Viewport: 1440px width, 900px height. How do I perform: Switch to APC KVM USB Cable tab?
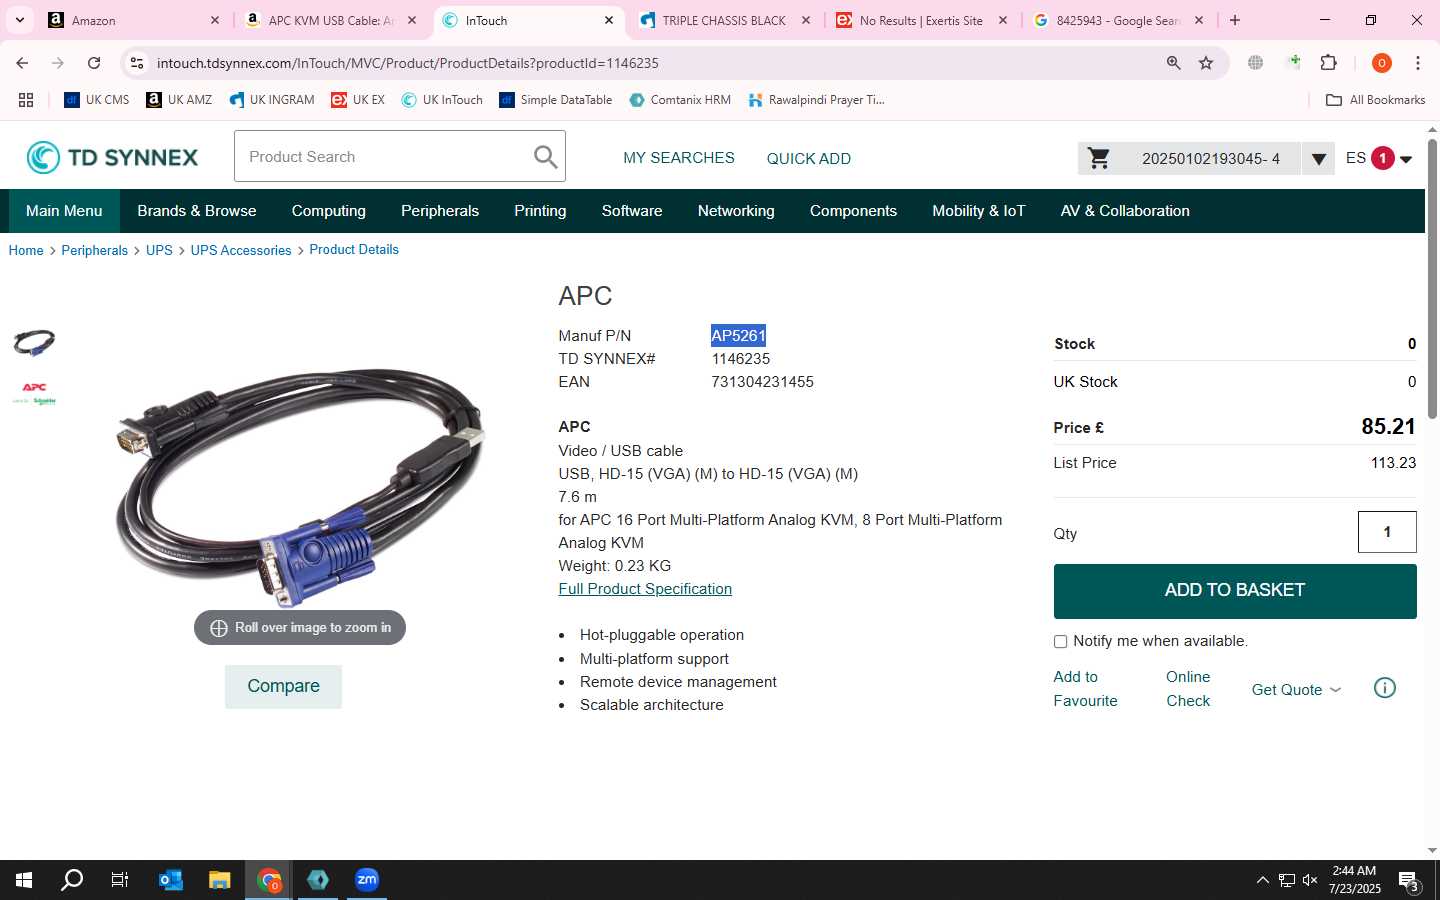point(330,20)
